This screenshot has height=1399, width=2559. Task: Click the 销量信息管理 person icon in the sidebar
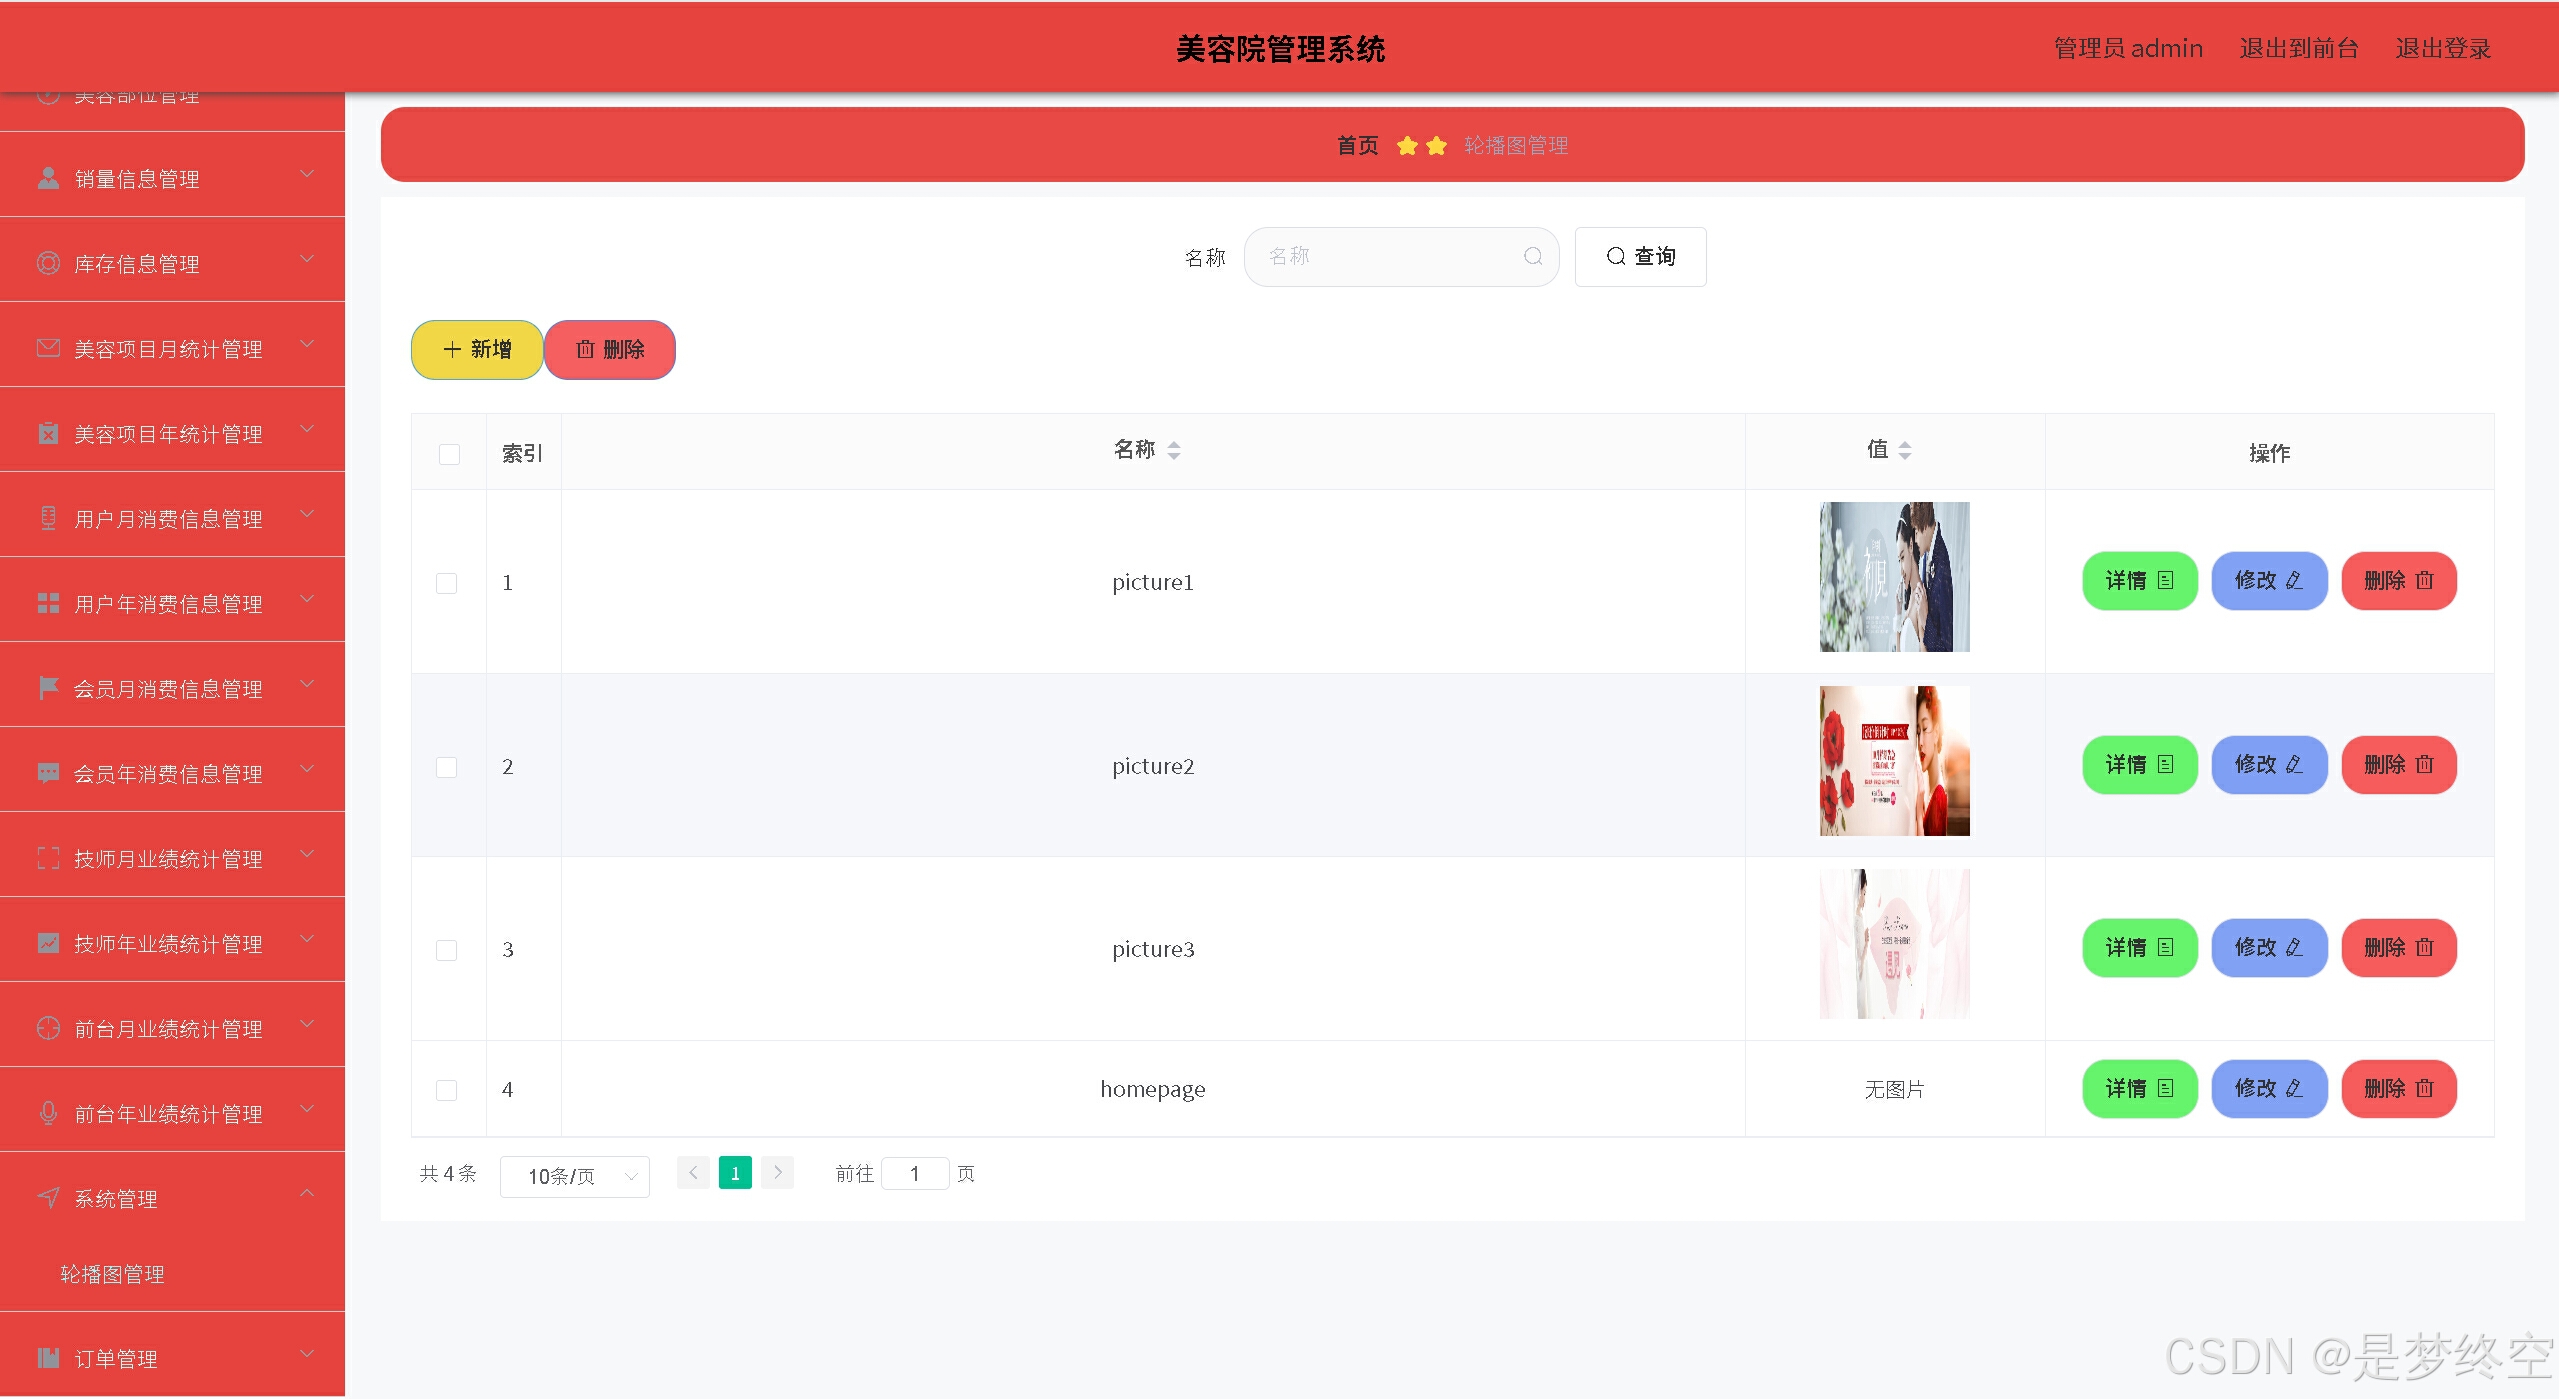click(x=48, y=178)
